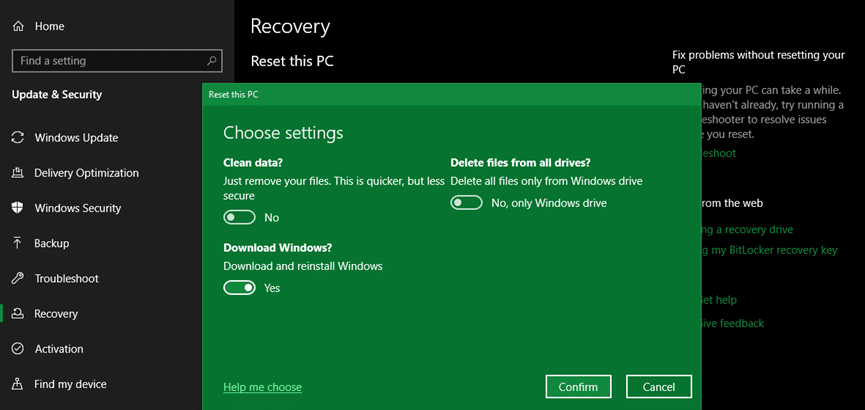Screen dimensions: 865x410
Task: Turn off the Download Windows switch
Action: coord(240,288)
